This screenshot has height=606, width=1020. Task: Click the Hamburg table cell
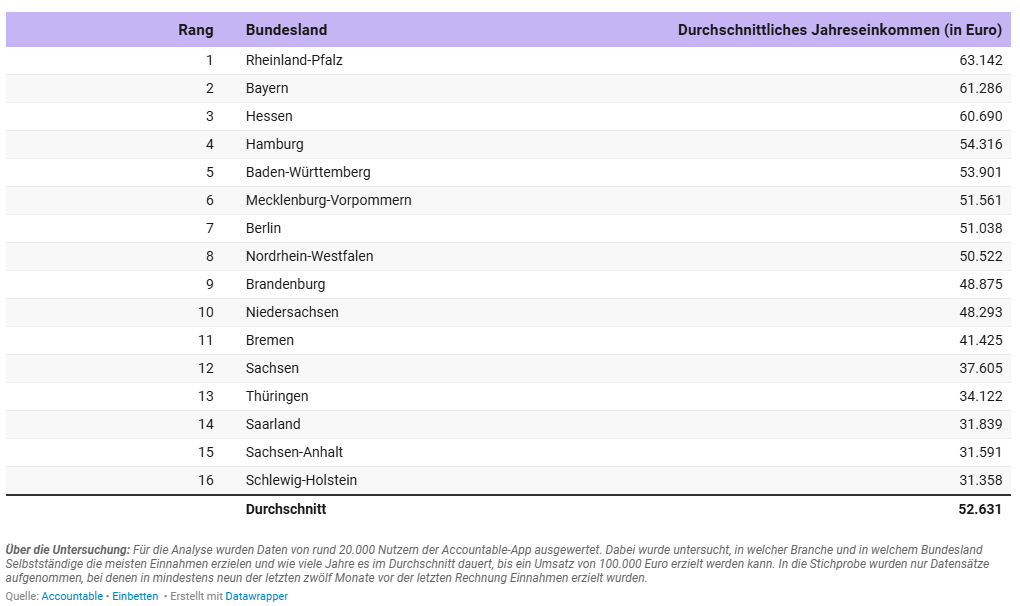point(274,144)
